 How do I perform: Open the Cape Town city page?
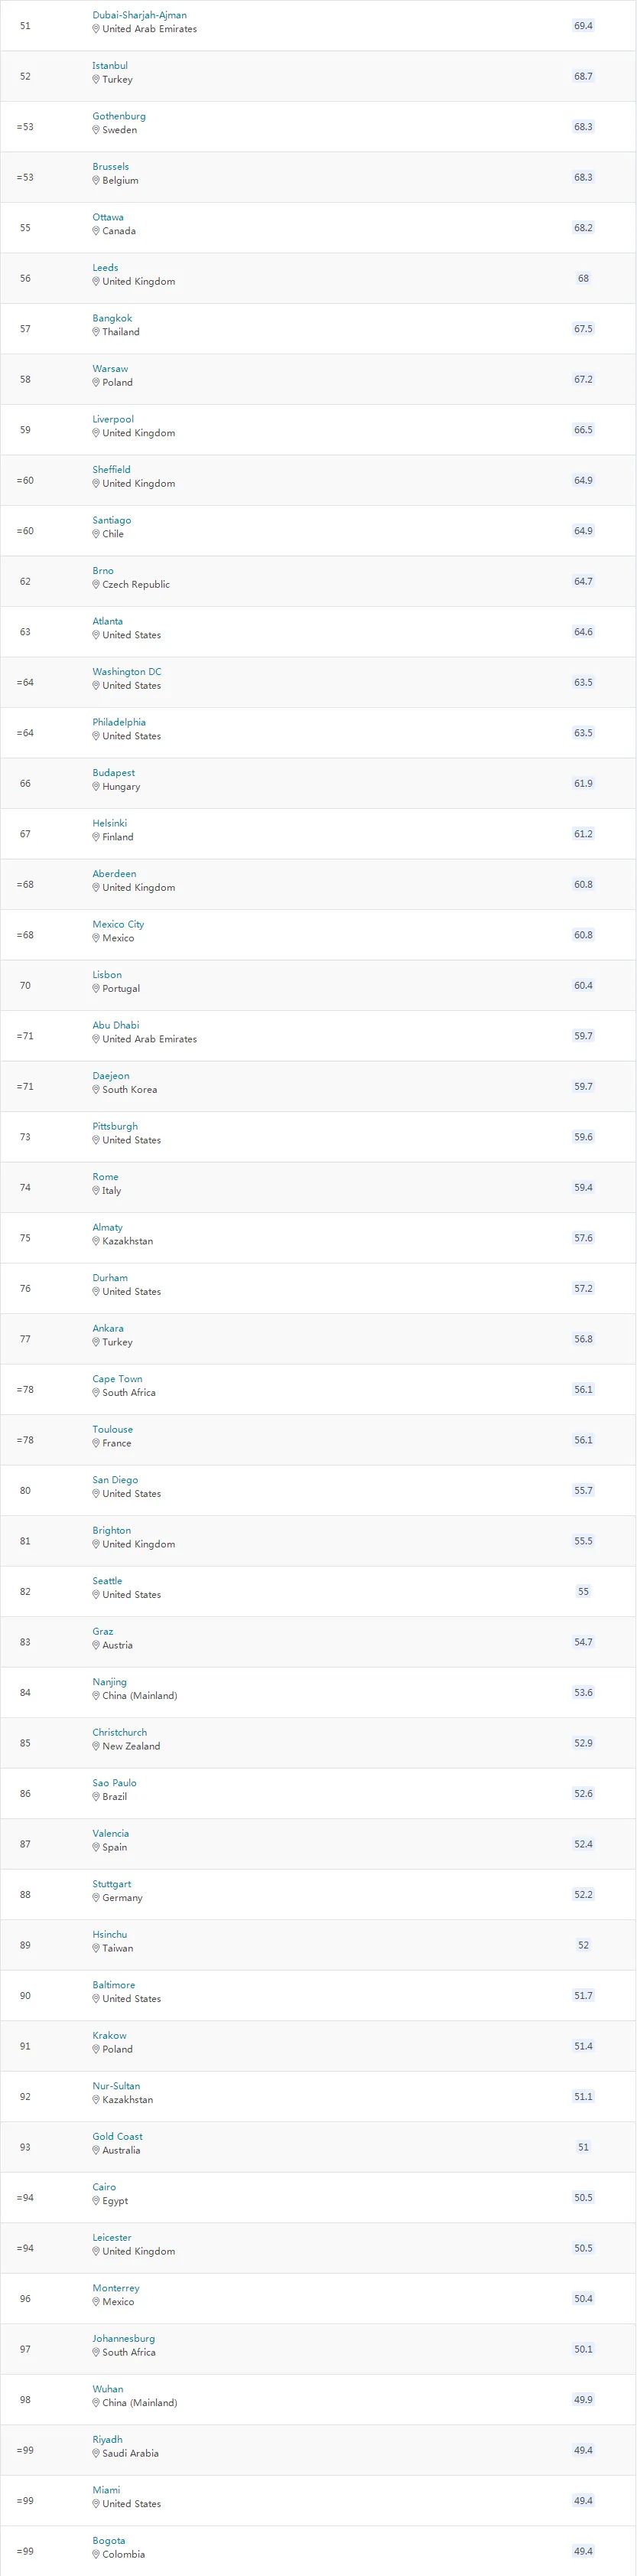[117, 1379]
